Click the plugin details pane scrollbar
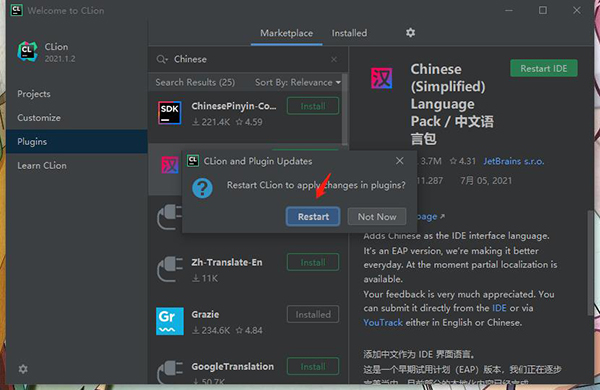This screenshot has height=390, width=600. coord(590,263)
